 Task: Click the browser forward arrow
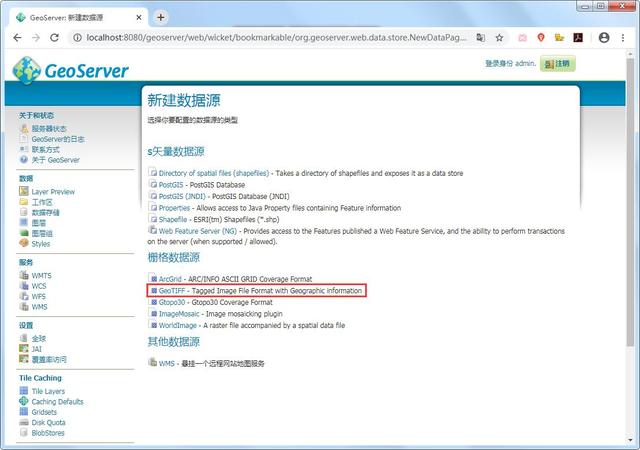point(36,38)
